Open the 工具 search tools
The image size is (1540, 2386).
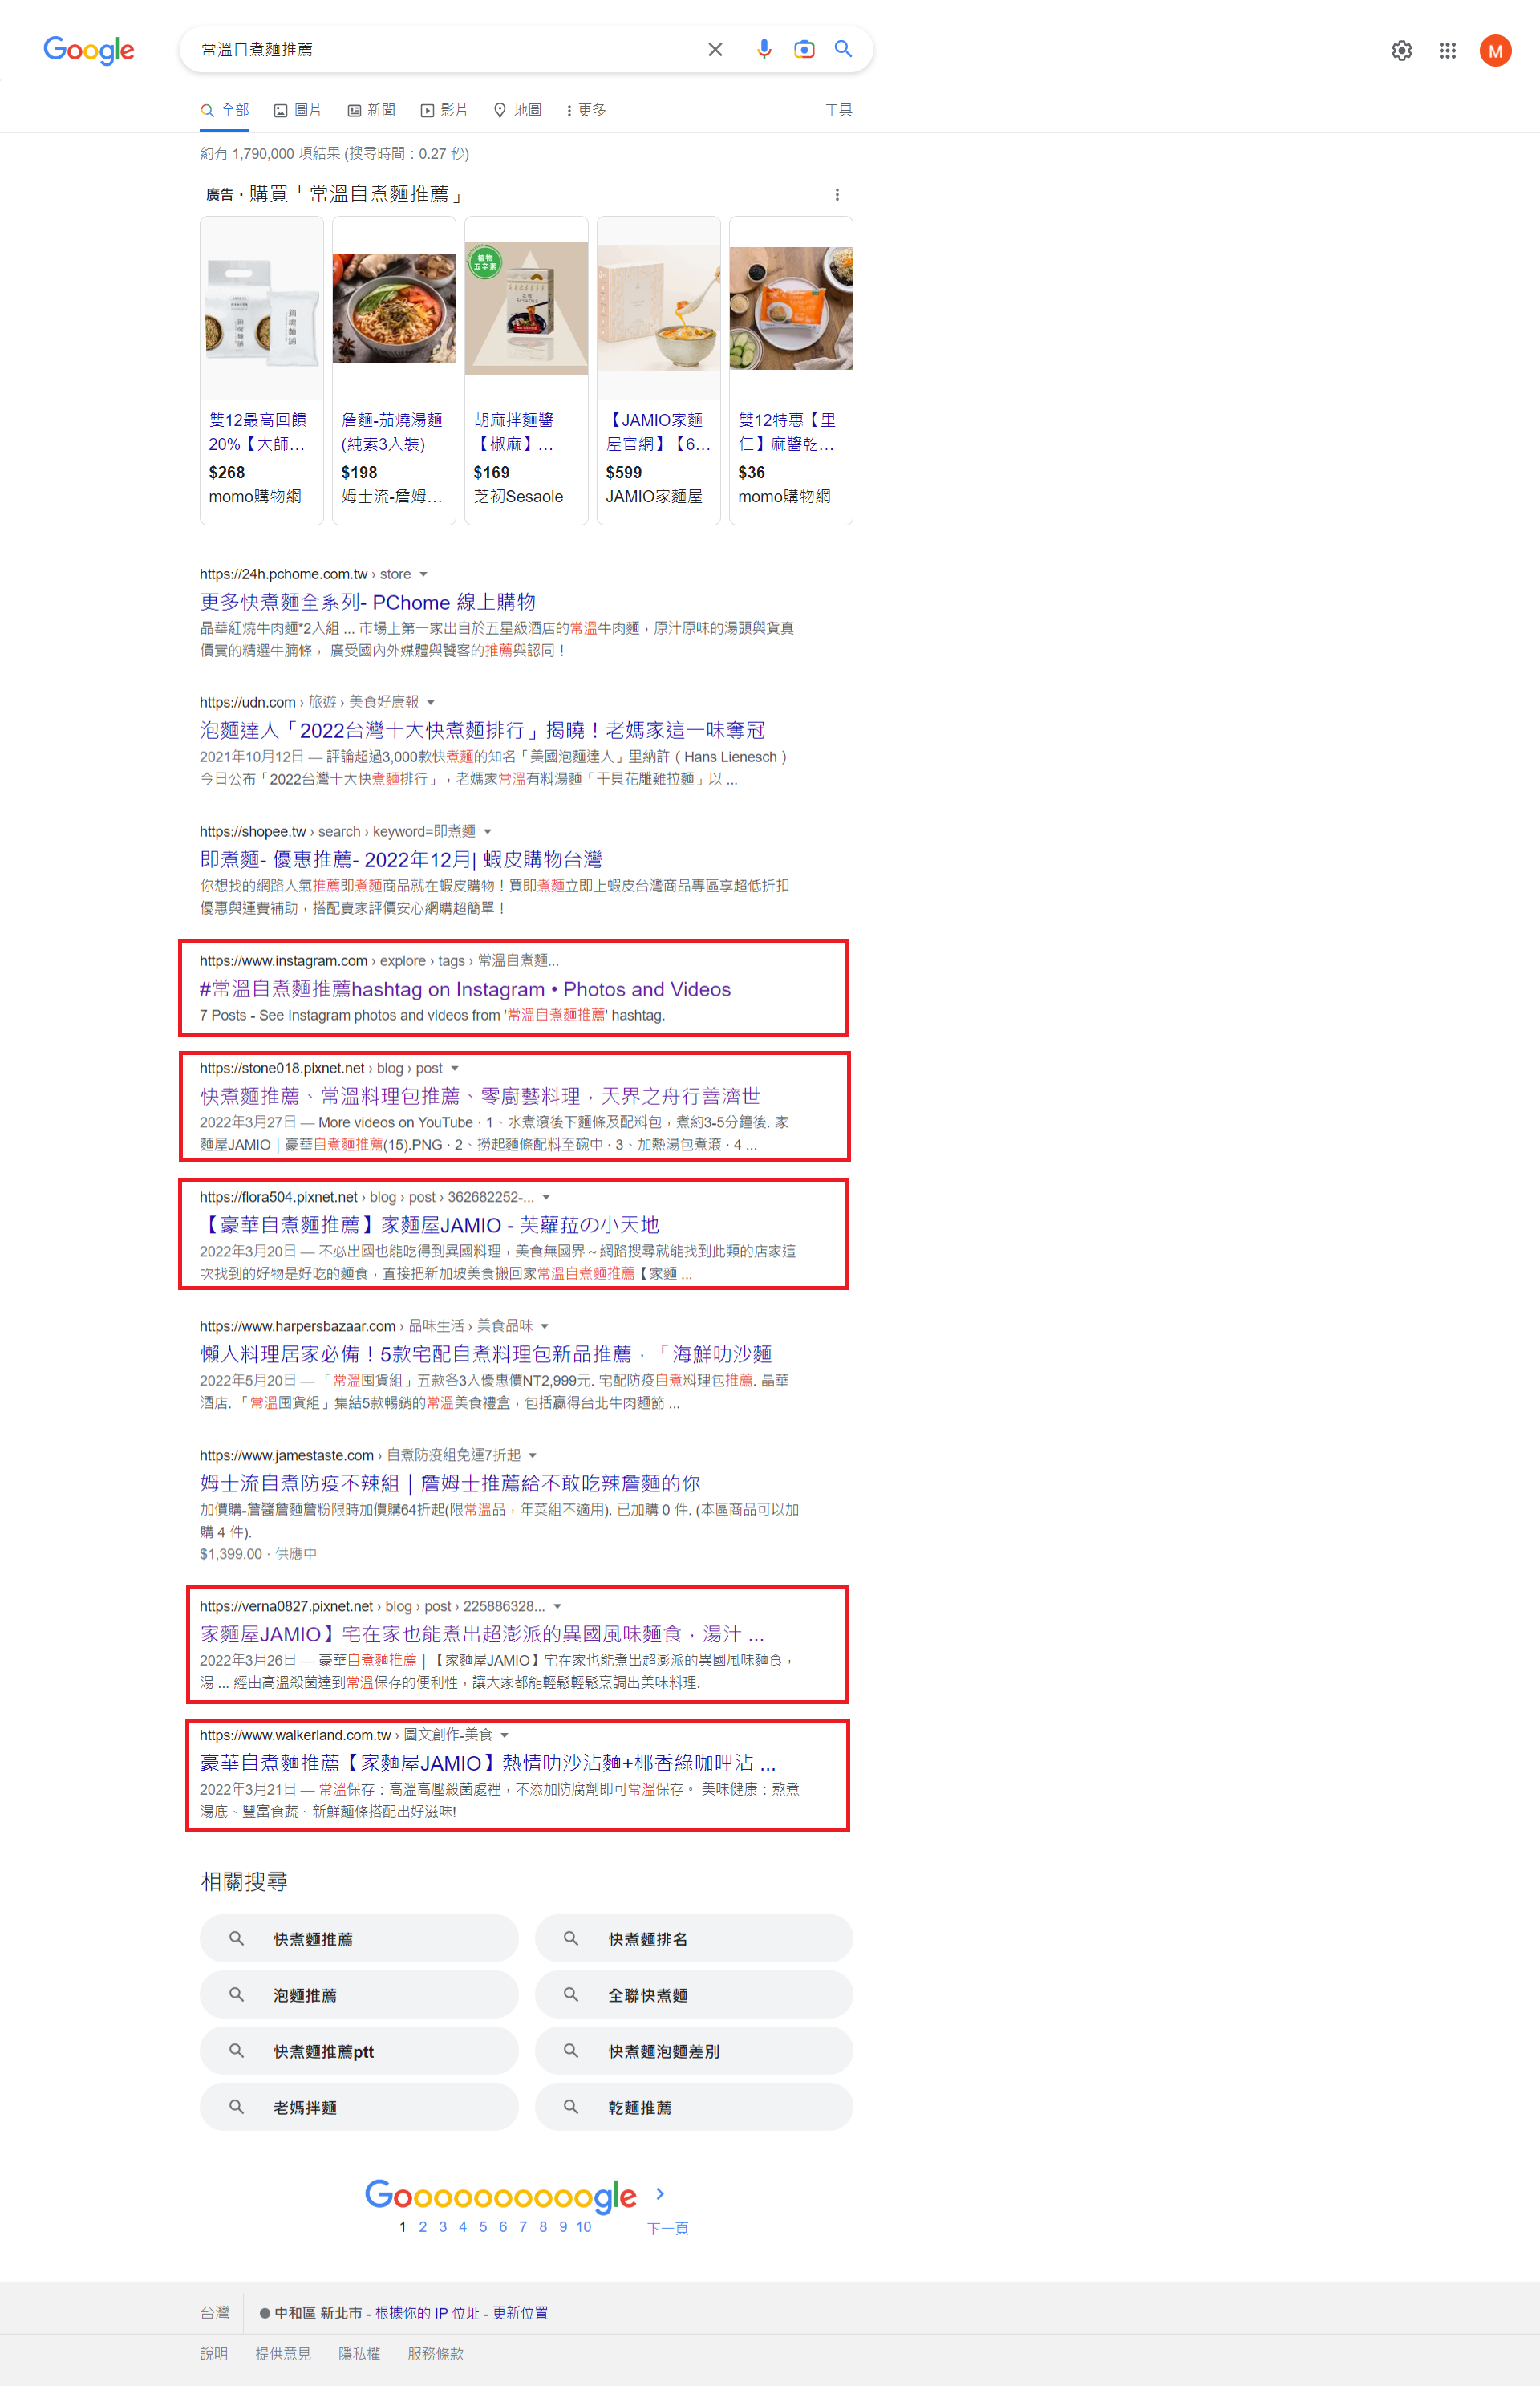point(838,110)
